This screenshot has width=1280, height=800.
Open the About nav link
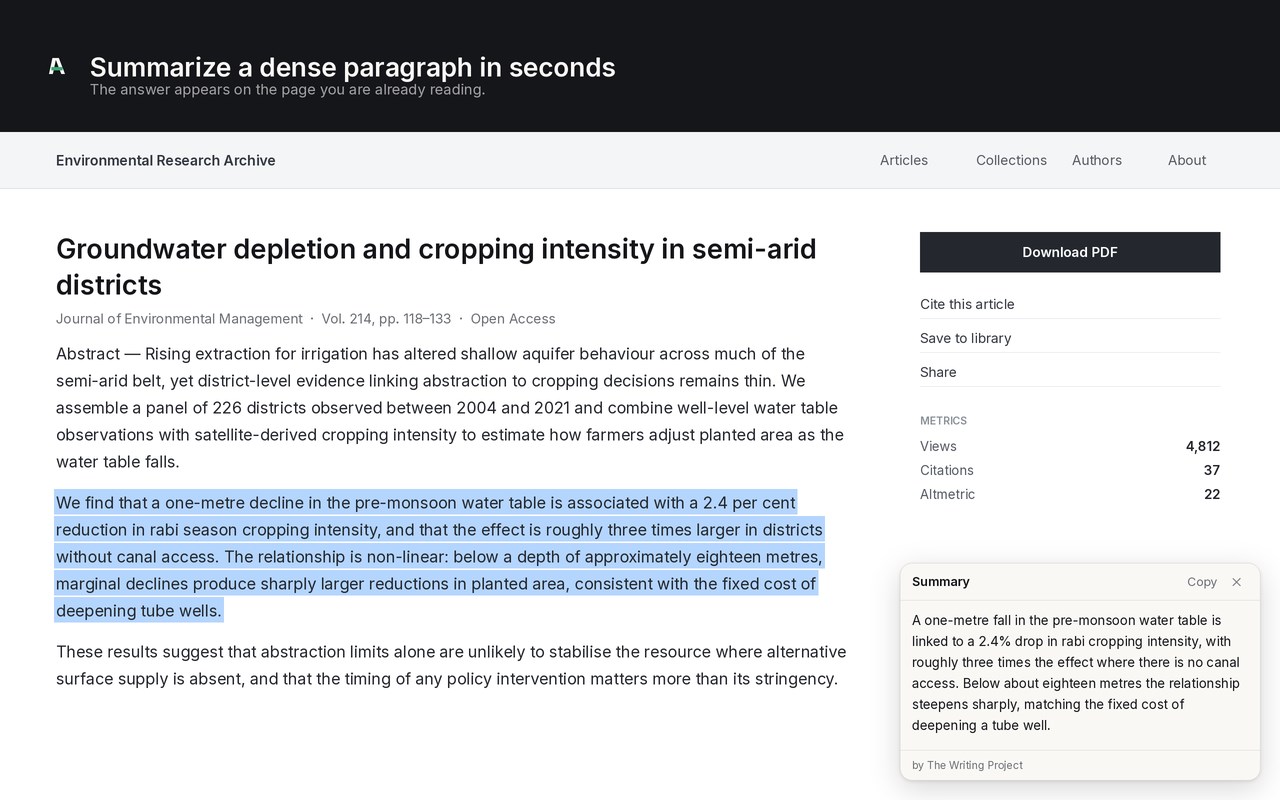tap(1187, 160)
